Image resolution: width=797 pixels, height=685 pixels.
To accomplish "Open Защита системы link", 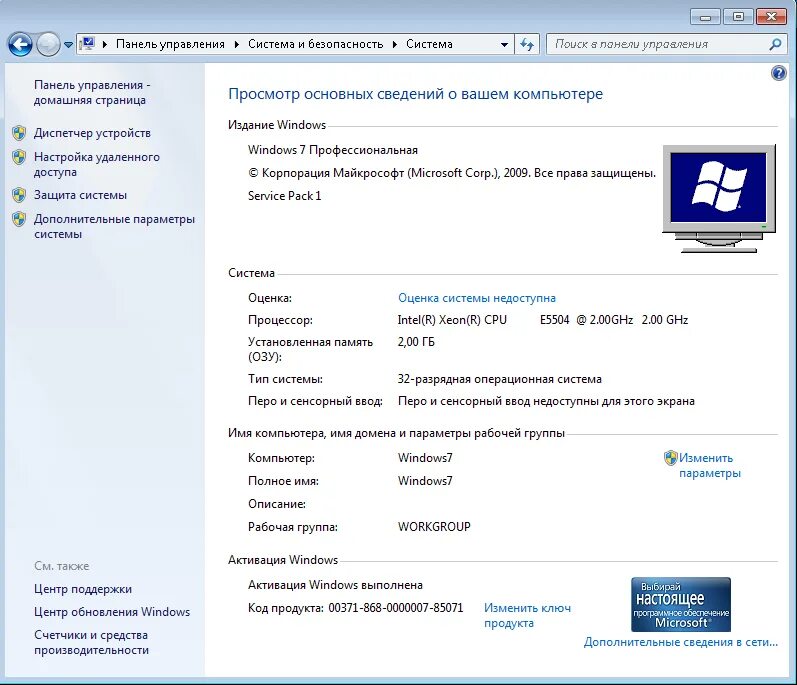I will click(x=80, y=195).
